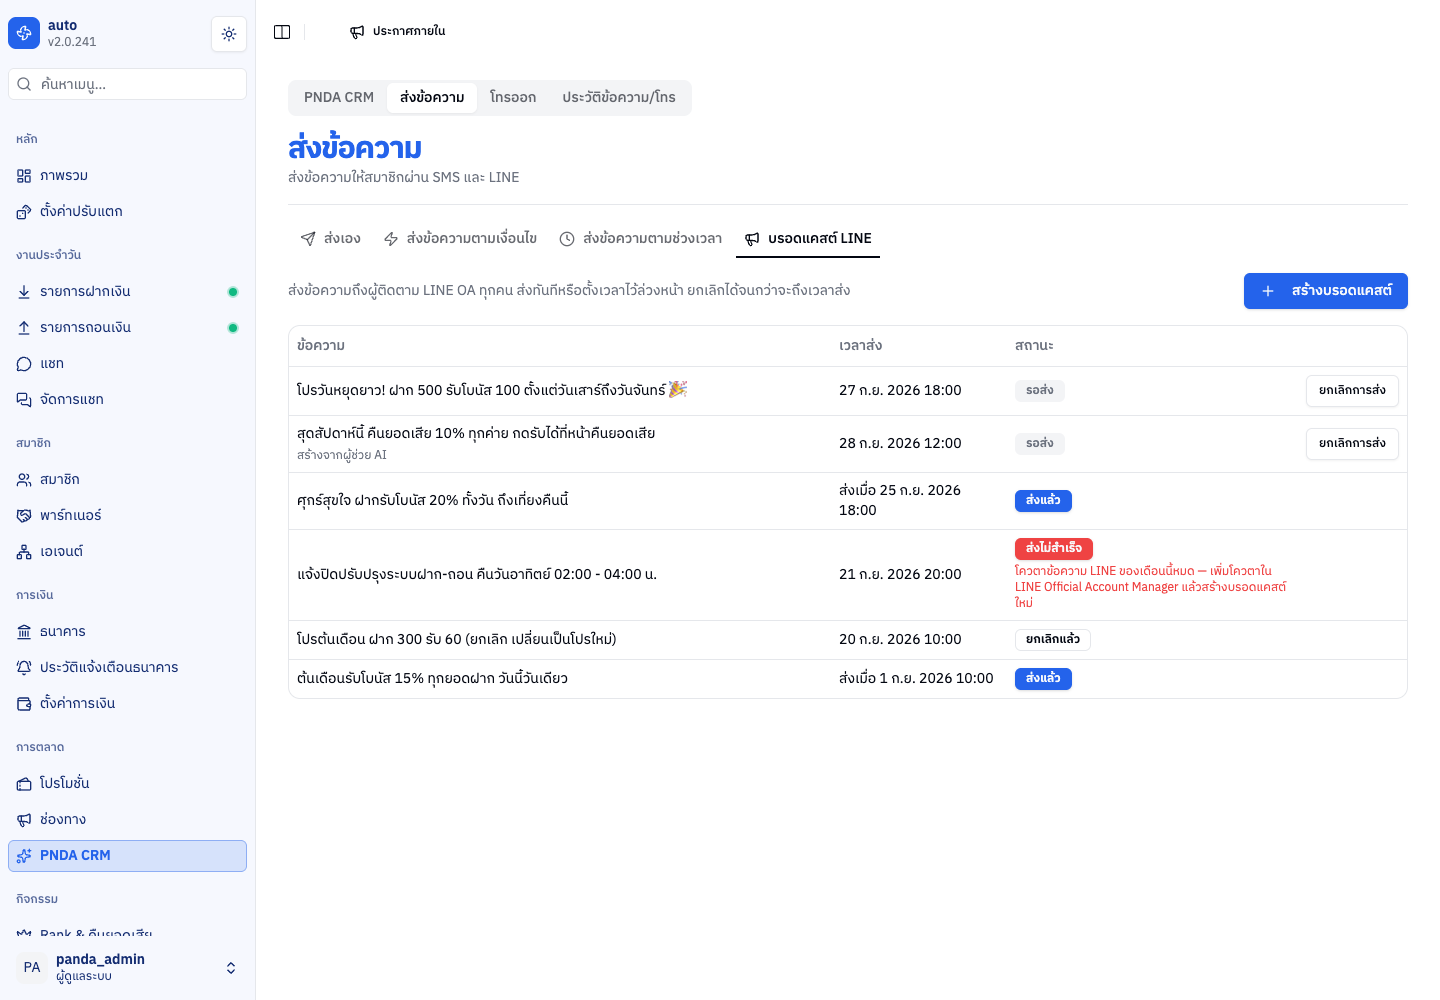This screenshot has height=1000, width=1440.
Task: Cancel sending the 28 ก.ย. broadcast
Action: click(1352, 444)
